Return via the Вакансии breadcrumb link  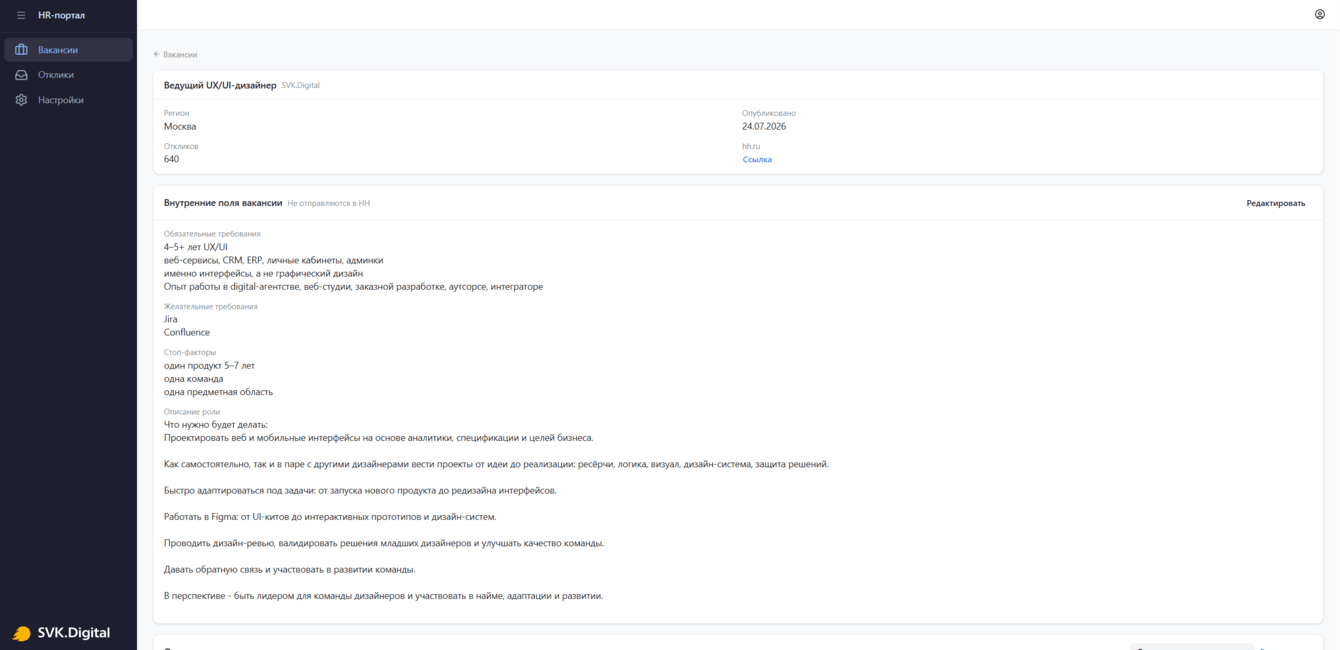[x=180, y=55]
